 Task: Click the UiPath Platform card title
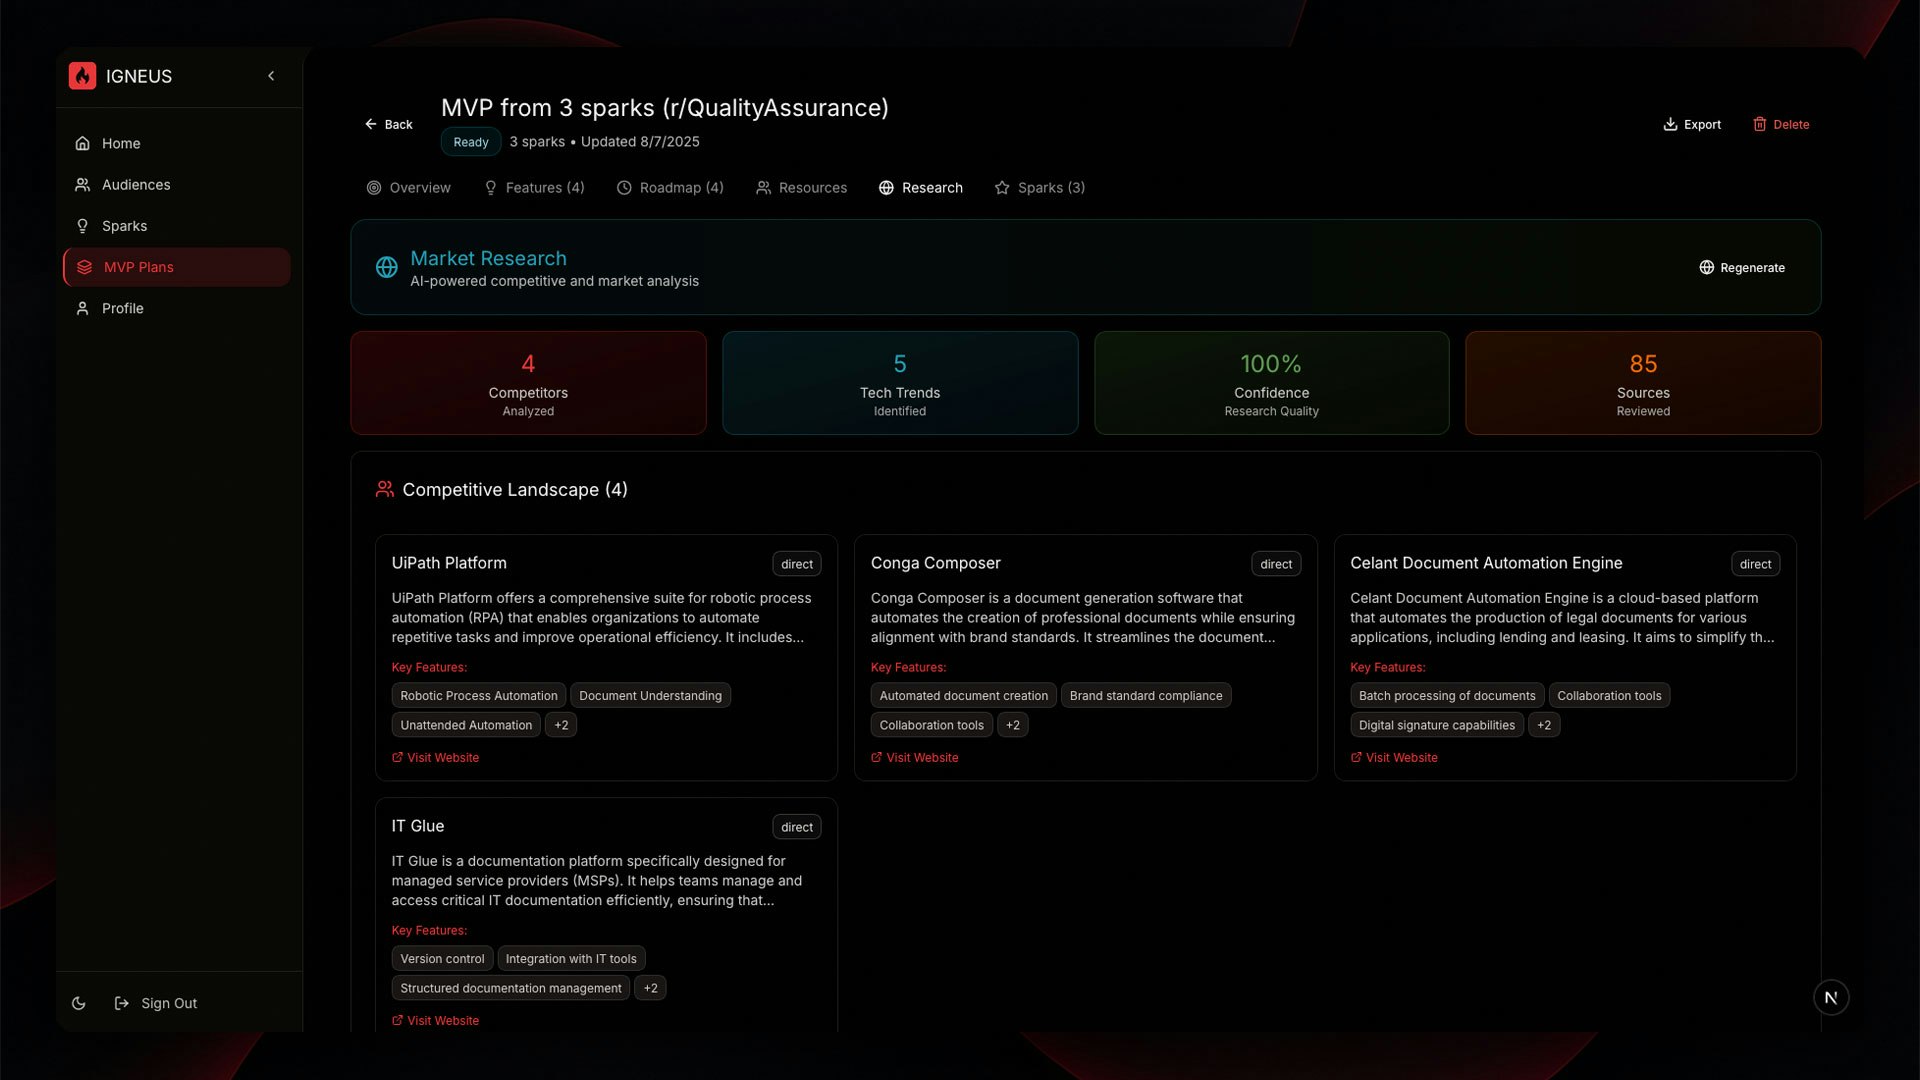pos(449,563)
